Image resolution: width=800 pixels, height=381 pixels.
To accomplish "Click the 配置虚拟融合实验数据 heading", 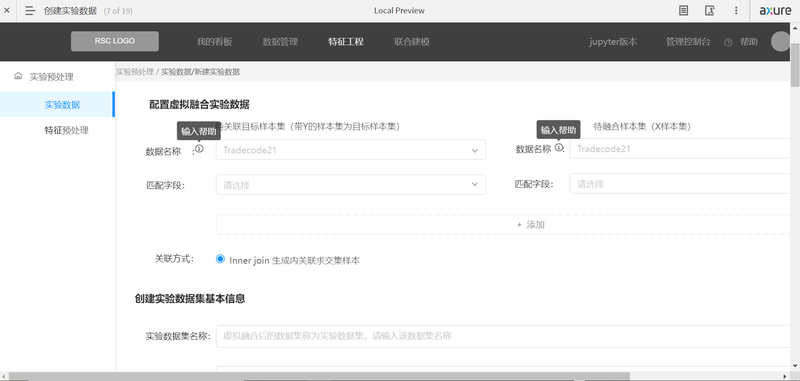I will [x=199, y=105].
